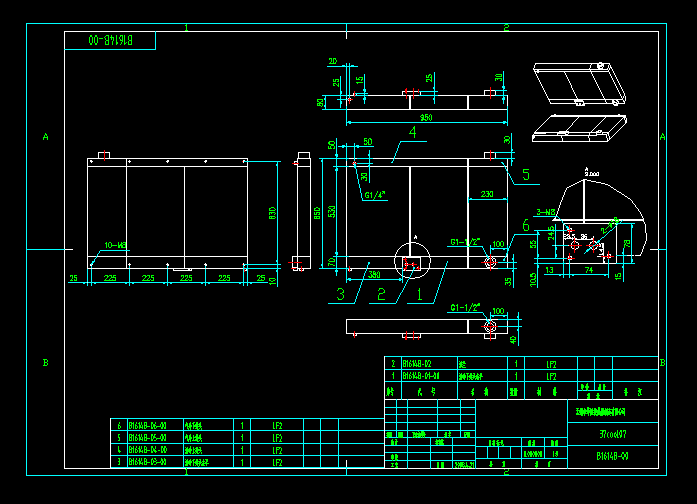Click the G1/4" thread callout
This screenshot has width=697, height=504.
tap(375, 195)
